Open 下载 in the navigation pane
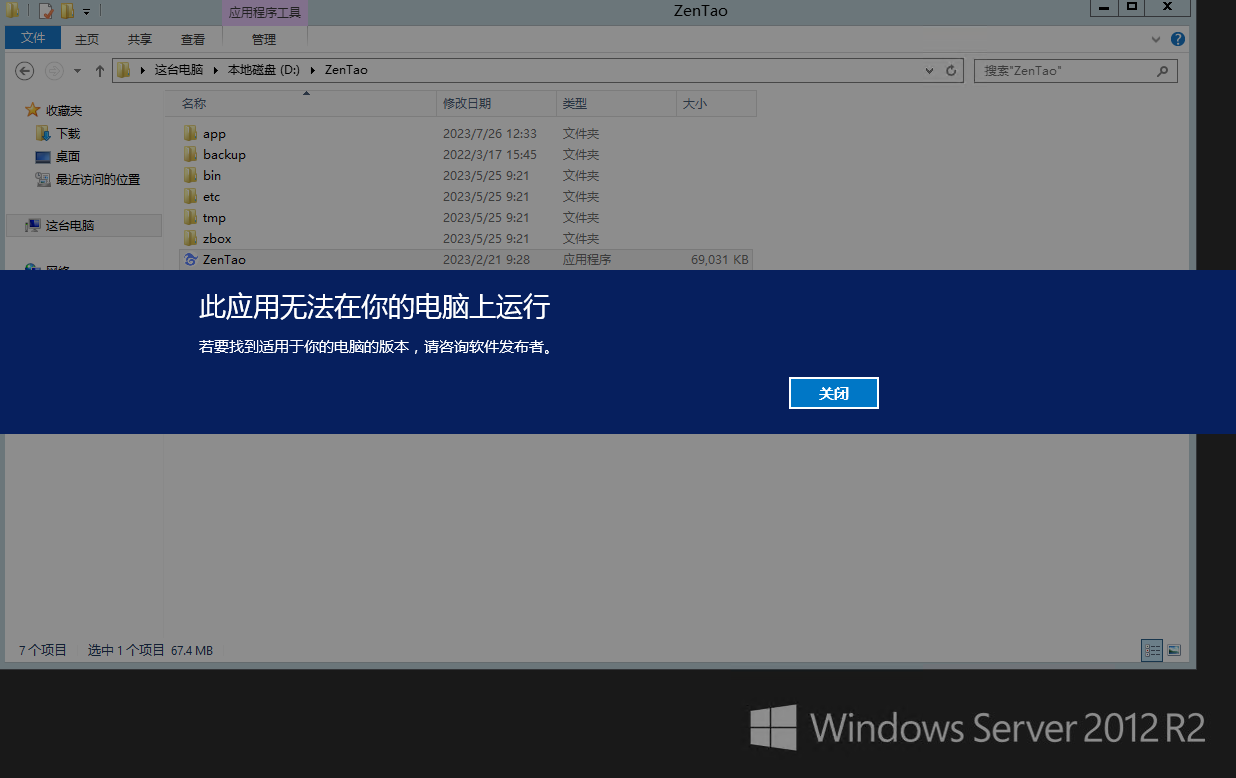1236x778 pixels. 68,133
